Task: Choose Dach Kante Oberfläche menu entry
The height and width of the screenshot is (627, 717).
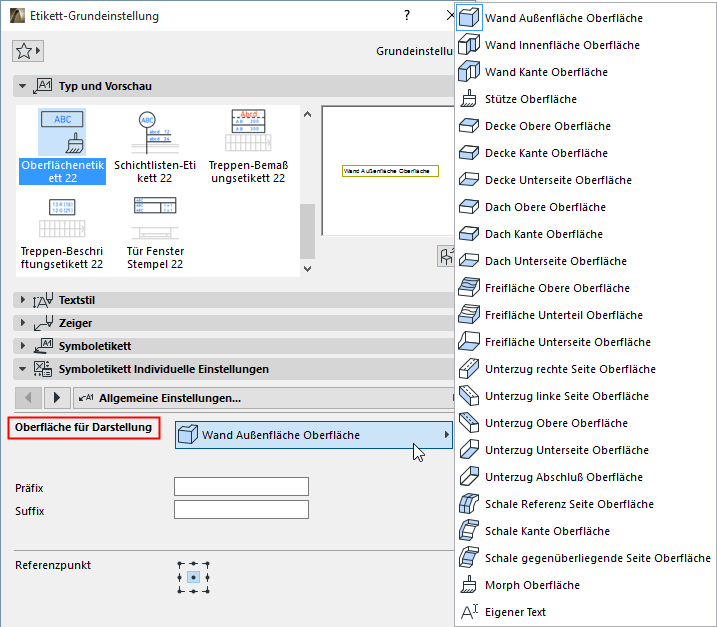Action: [x=585, y=234]
